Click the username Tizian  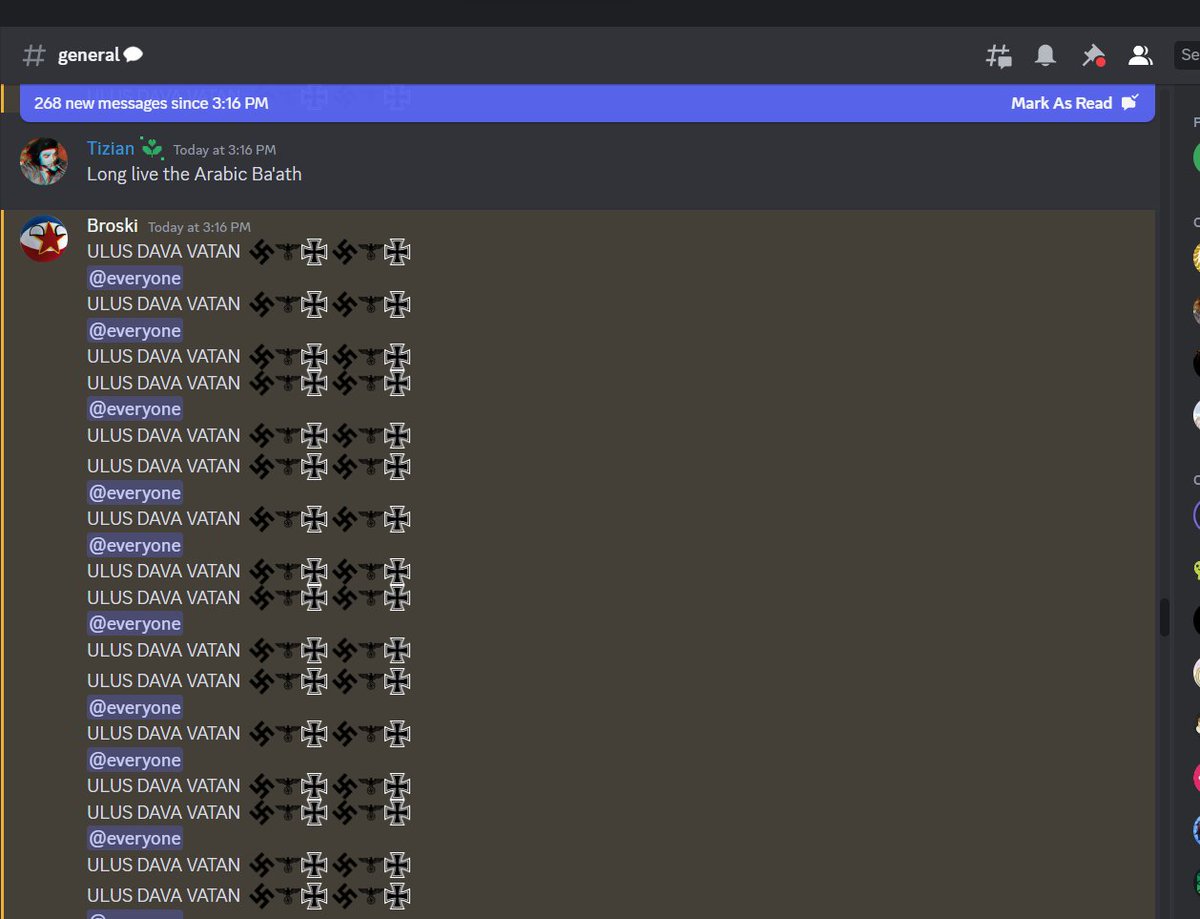pos(110,148)
